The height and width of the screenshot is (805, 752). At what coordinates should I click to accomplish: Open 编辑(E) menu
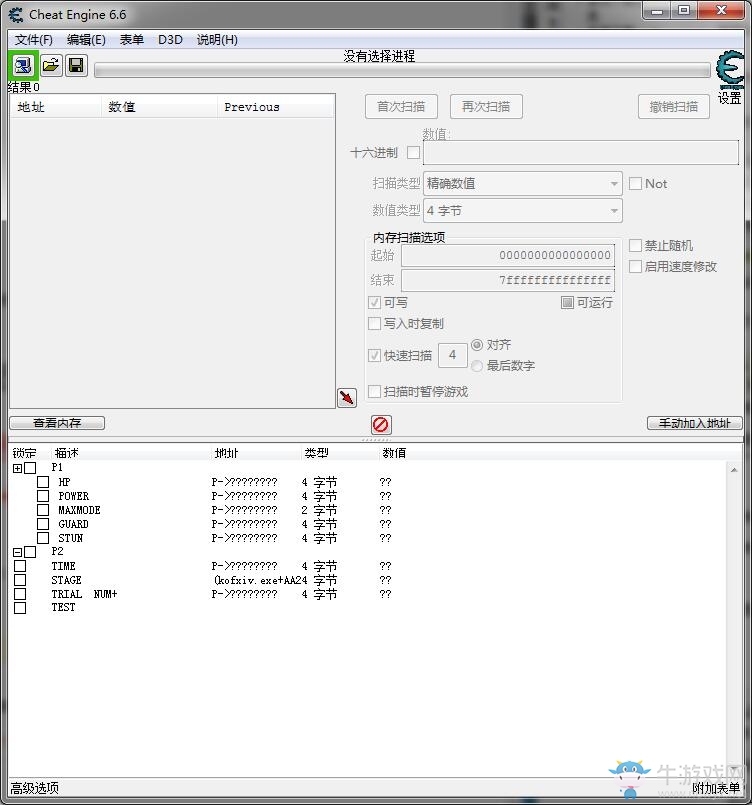[86, 40]
